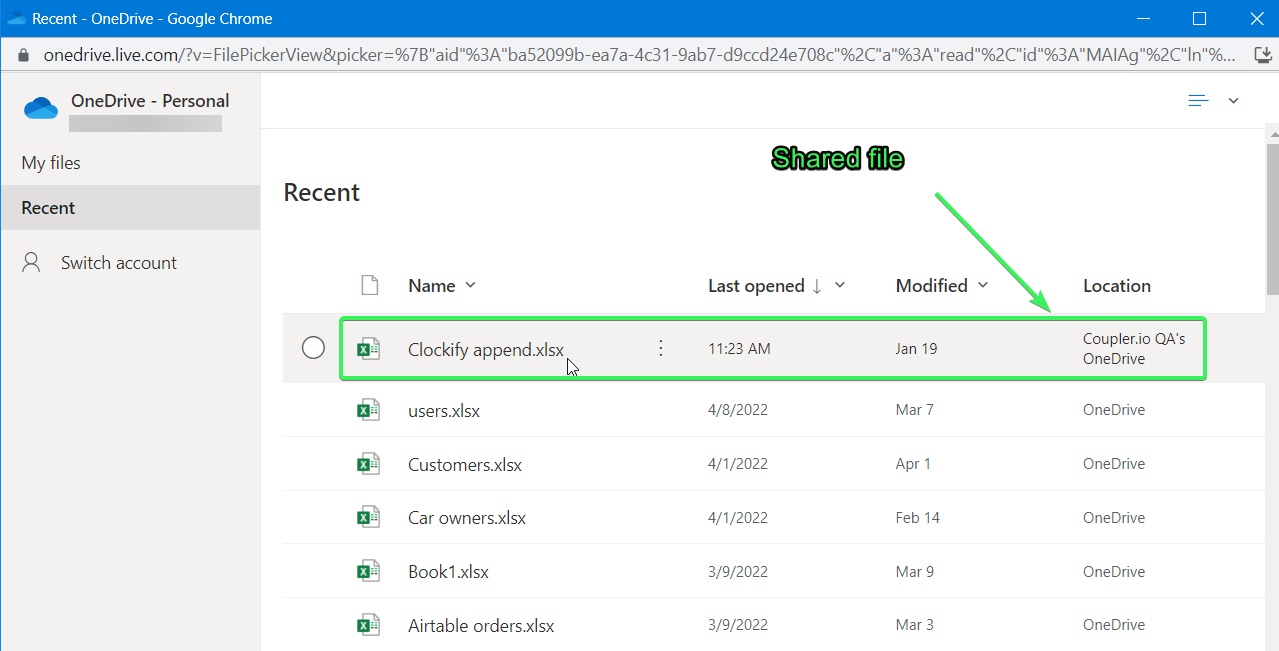The height and width of the screenshot is (651, 1279).
Task: Open the Last opened column dropdown
Action: tap(840, 285)
